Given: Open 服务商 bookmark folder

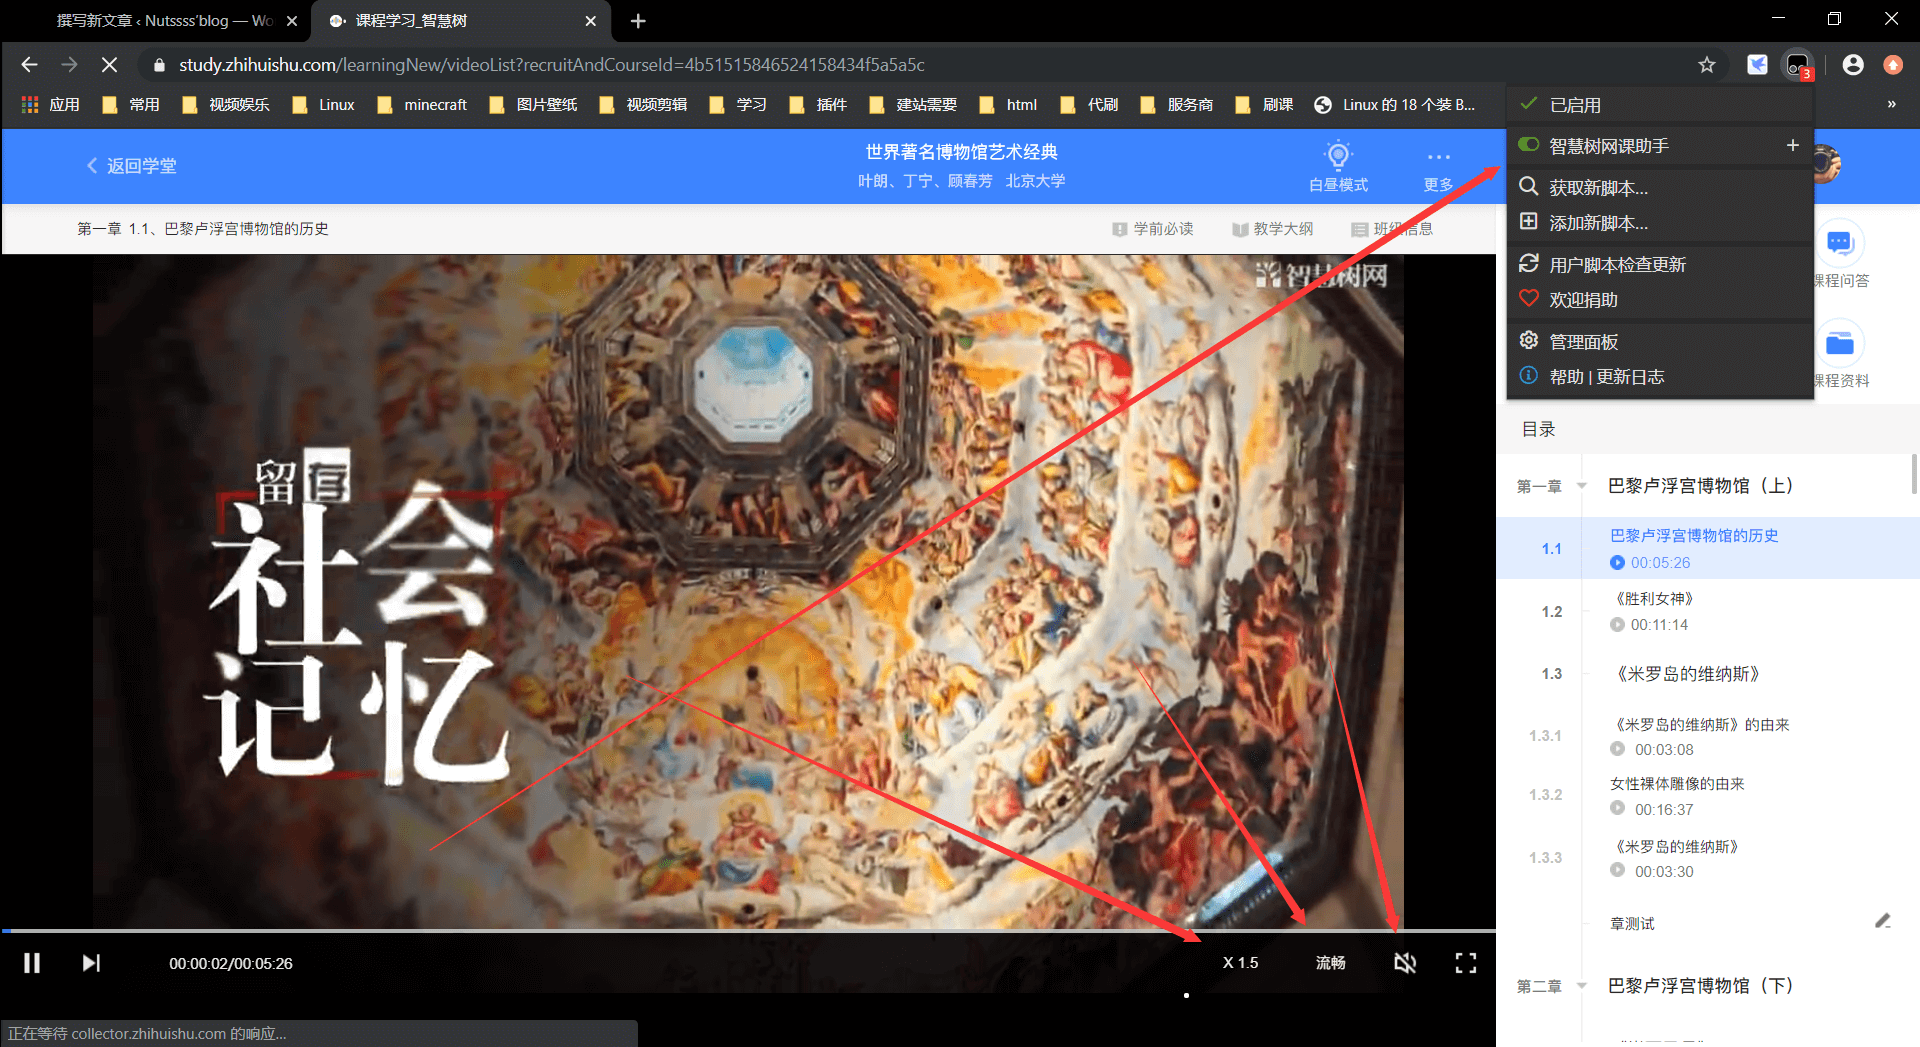Looking at the screenshot, I should tap(1177, 105).
